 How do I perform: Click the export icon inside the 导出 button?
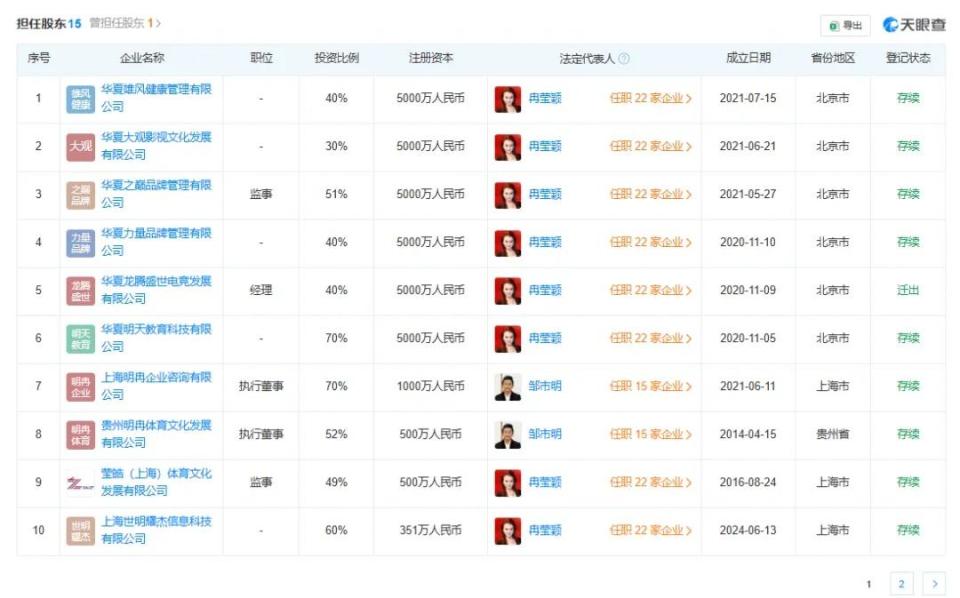coord(833,23)
